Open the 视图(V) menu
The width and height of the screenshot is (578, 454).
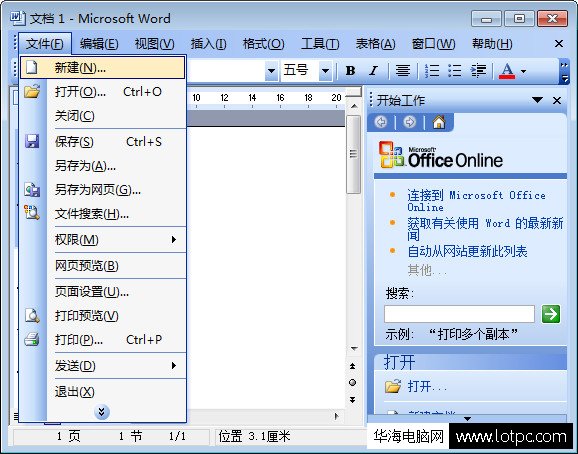pos(154,44)
